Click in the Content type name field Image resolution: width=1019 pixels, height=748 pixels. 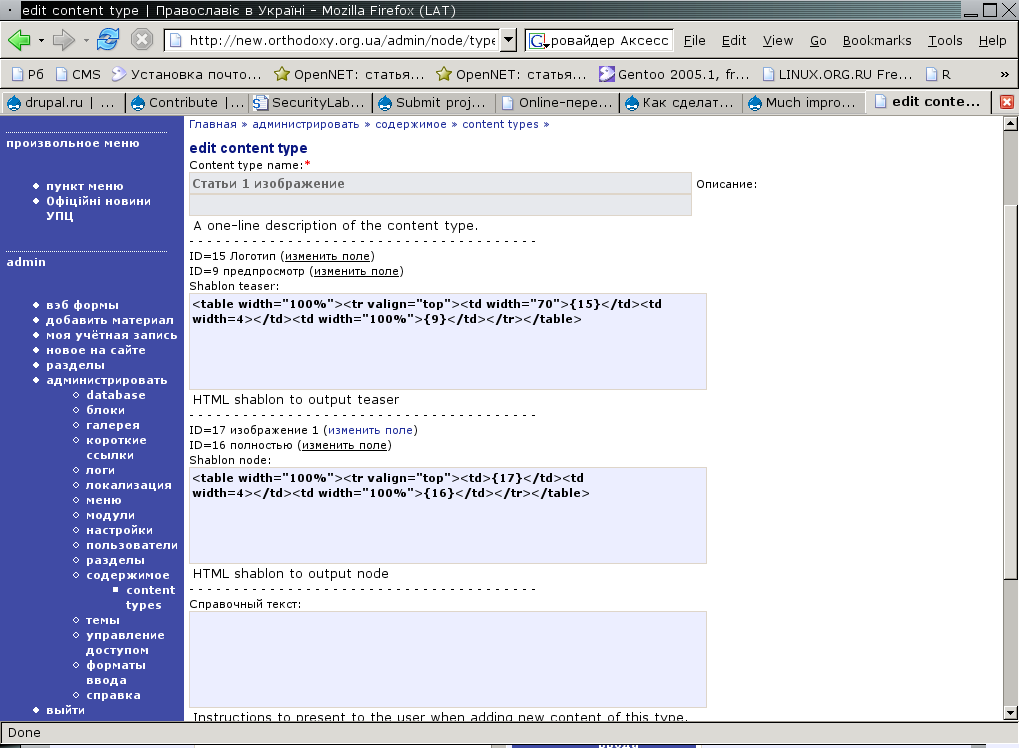(440, 184)
